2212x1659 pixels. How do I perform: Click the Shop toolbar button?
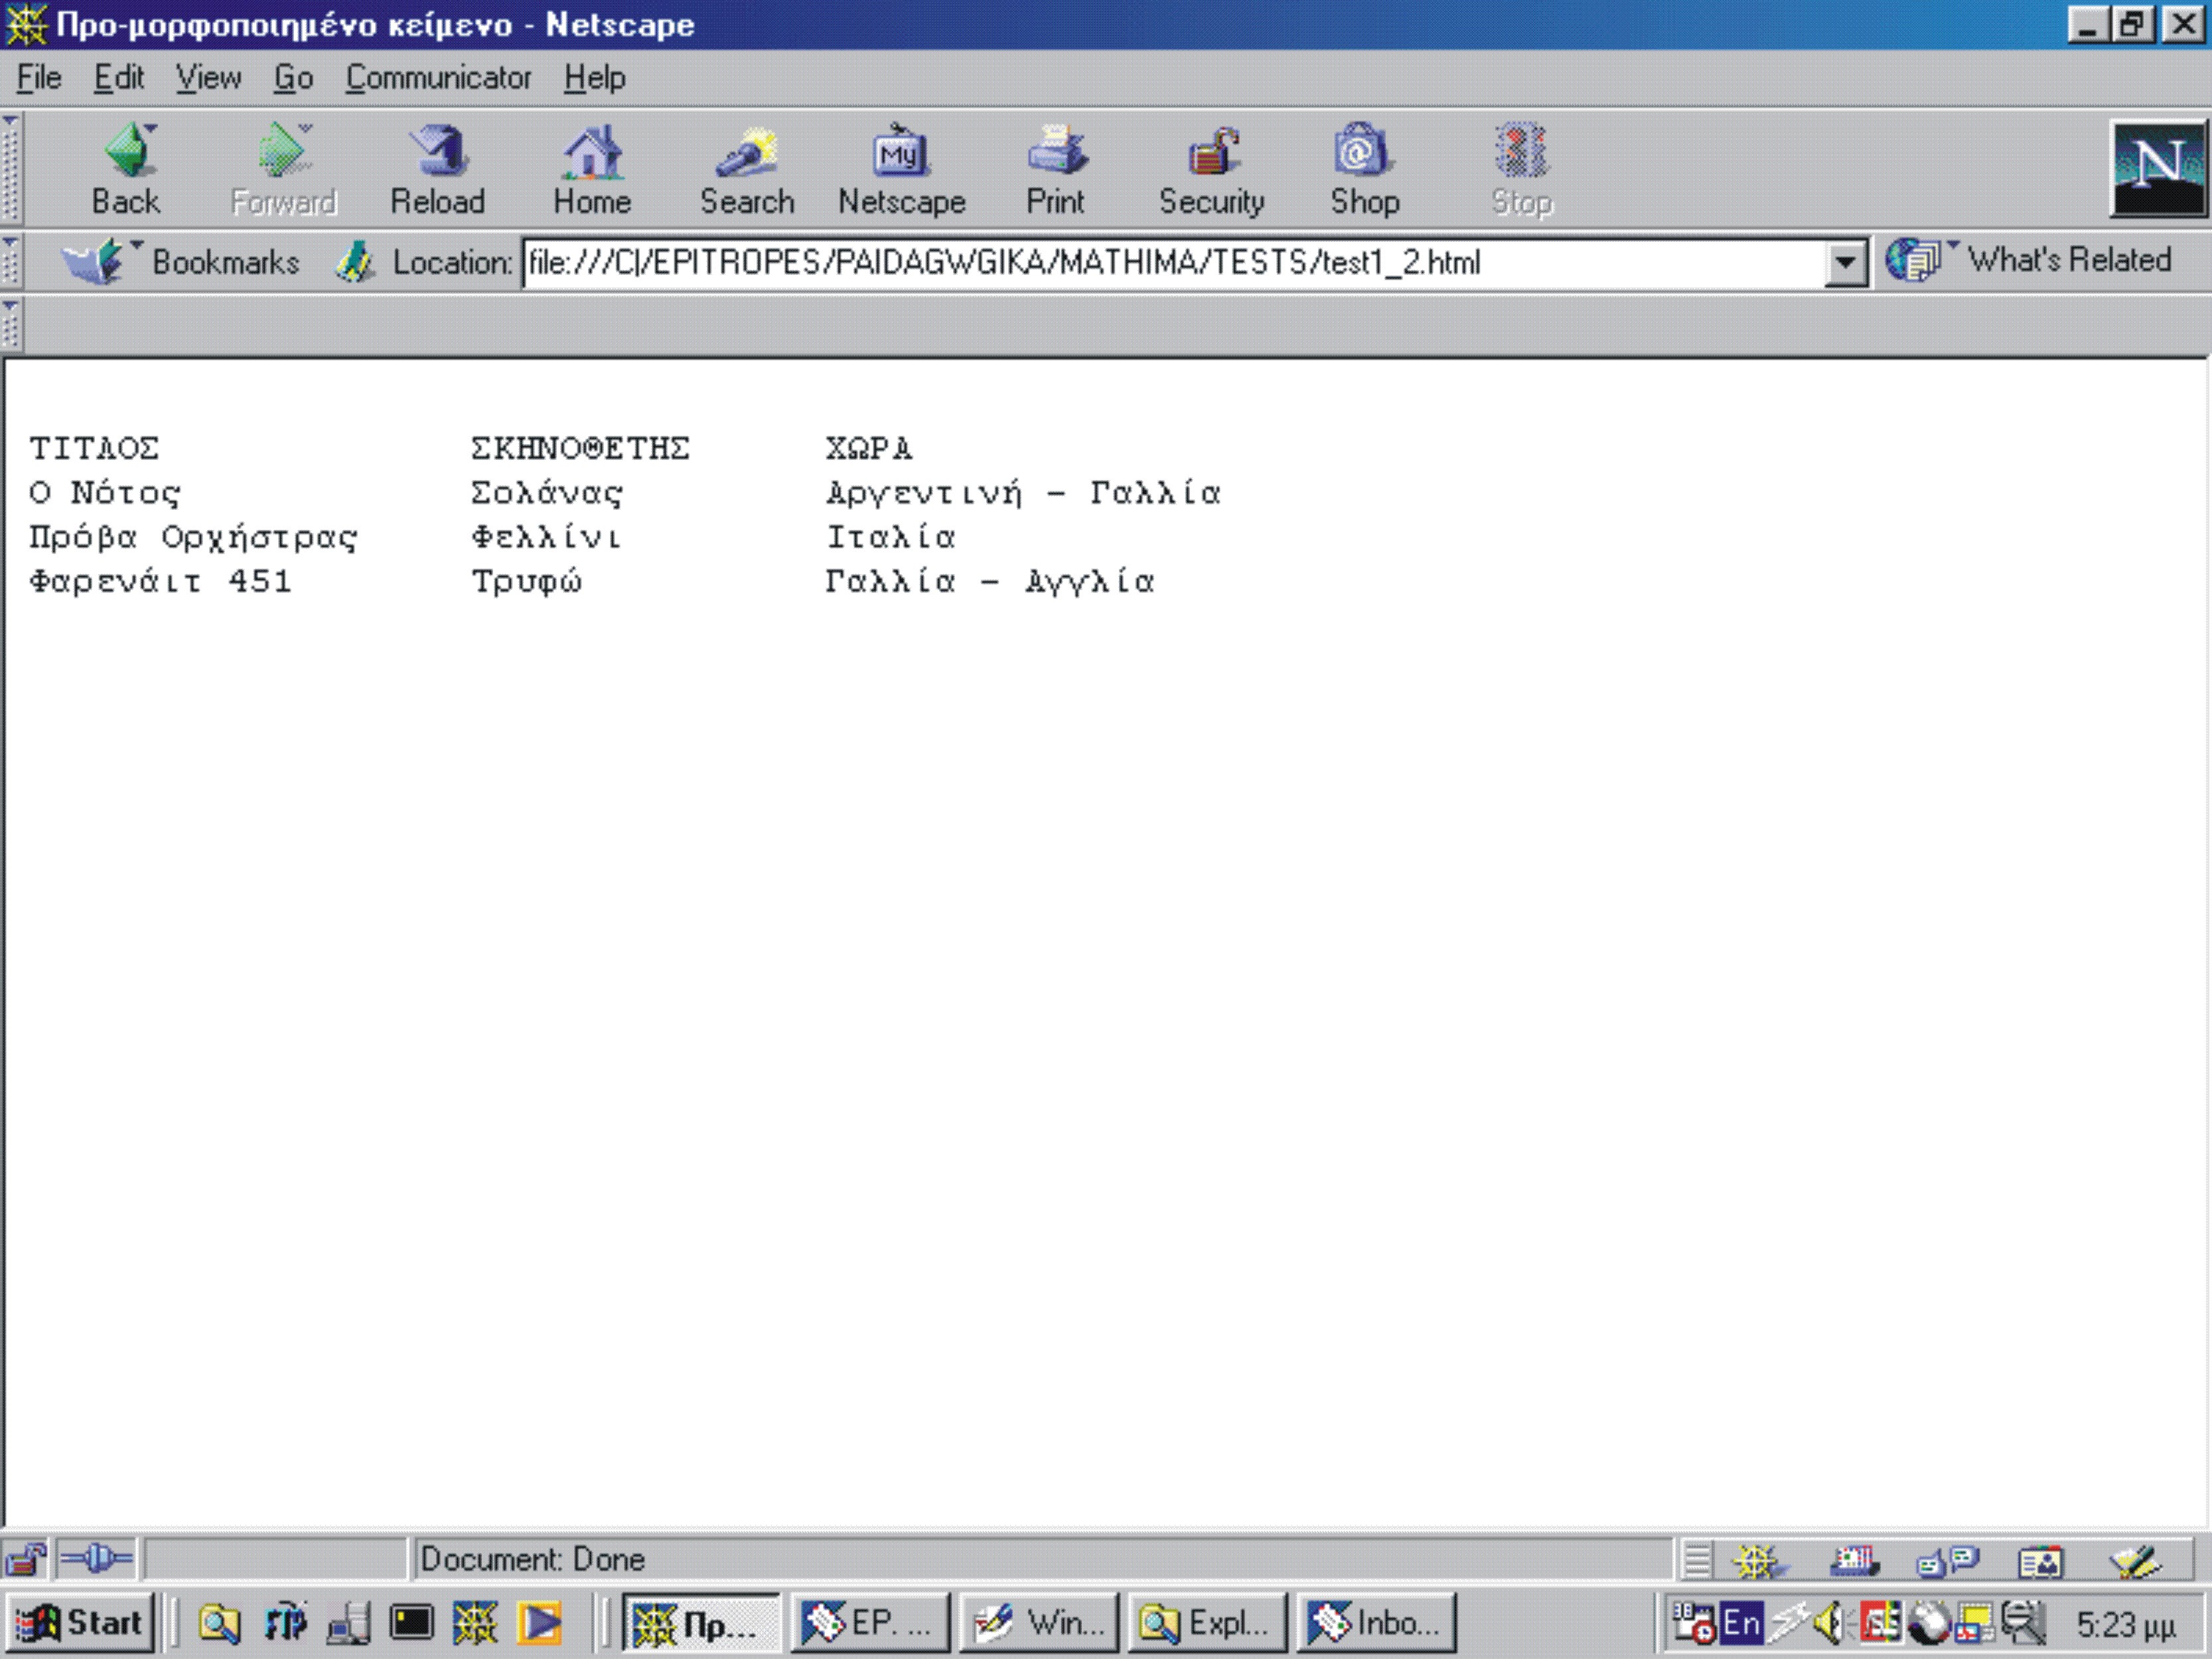[x=1364, y=170]
